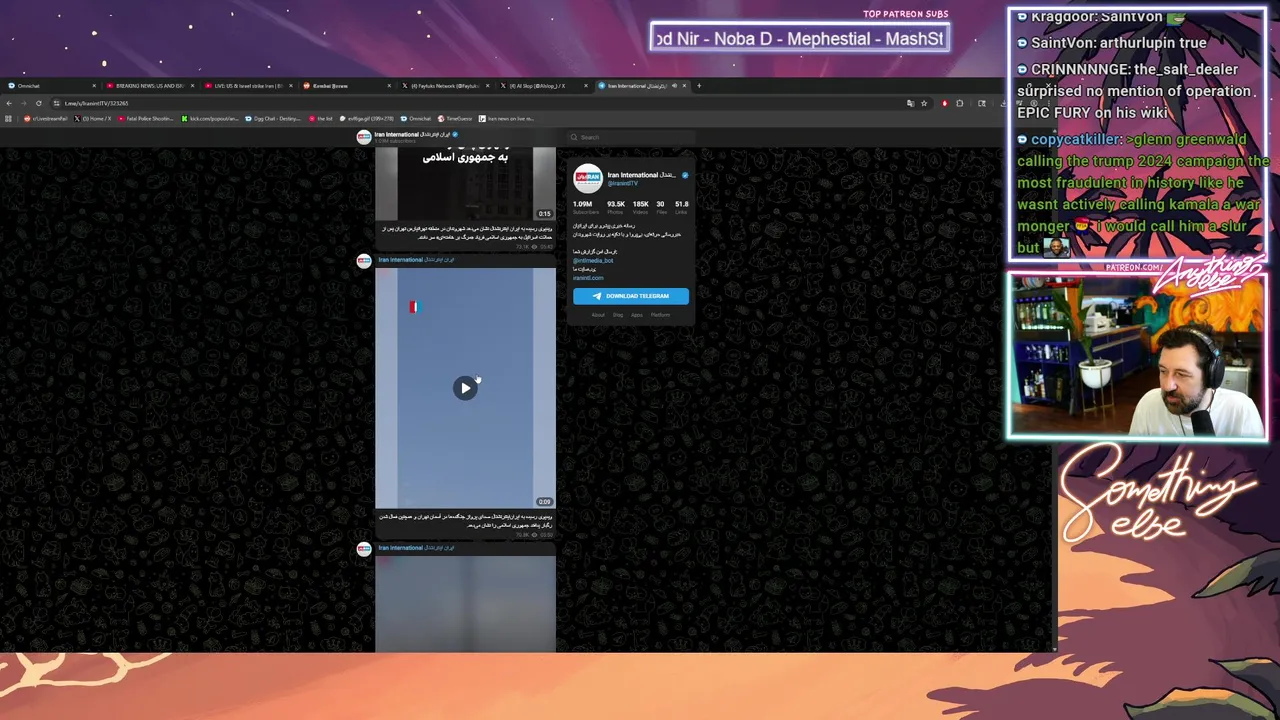Screen dimensions: 1280x720
Task: Click the 30 Files stat
Action: pos(660,207)
